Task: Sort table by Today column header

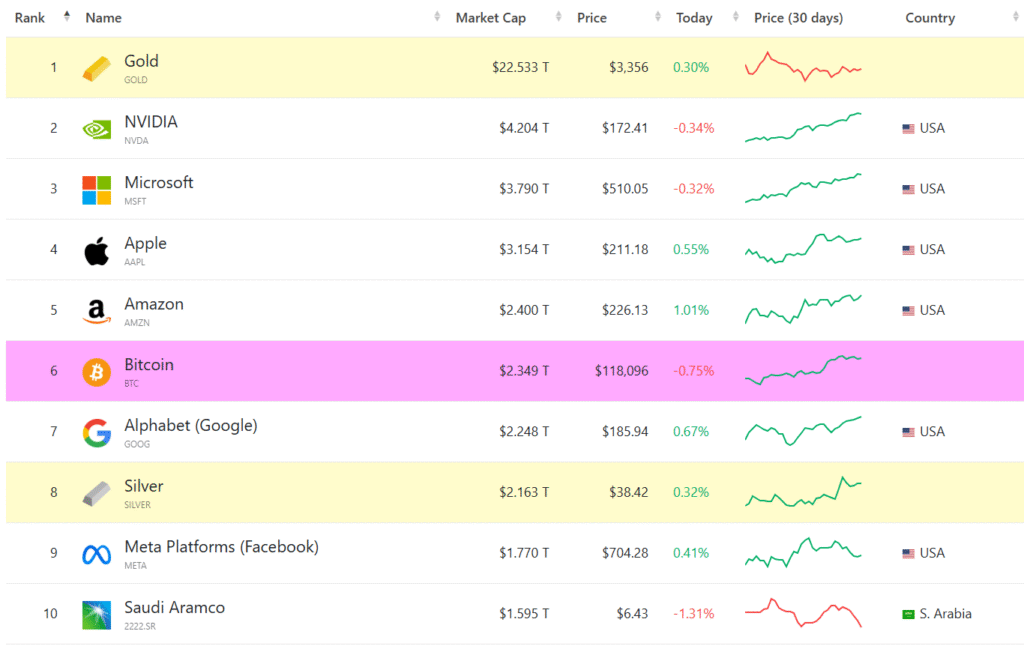Action: [x=694, y=18]
